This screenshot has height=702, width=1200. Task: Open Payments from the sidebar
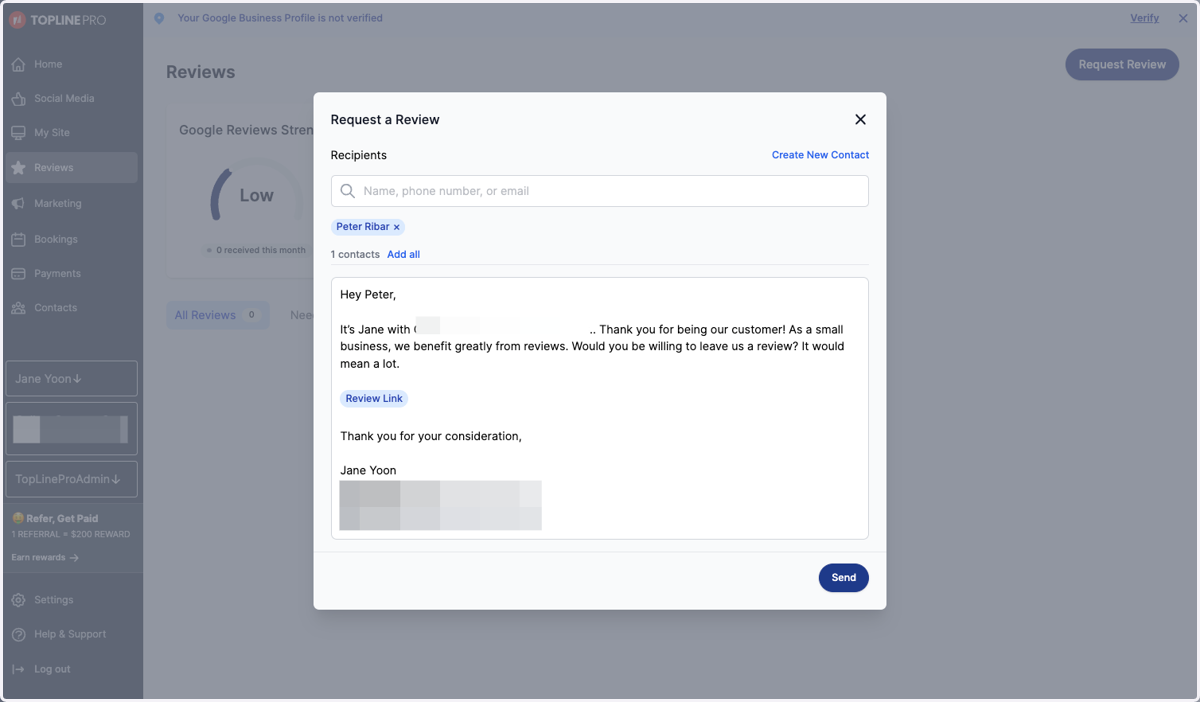(x=71, y=273)
